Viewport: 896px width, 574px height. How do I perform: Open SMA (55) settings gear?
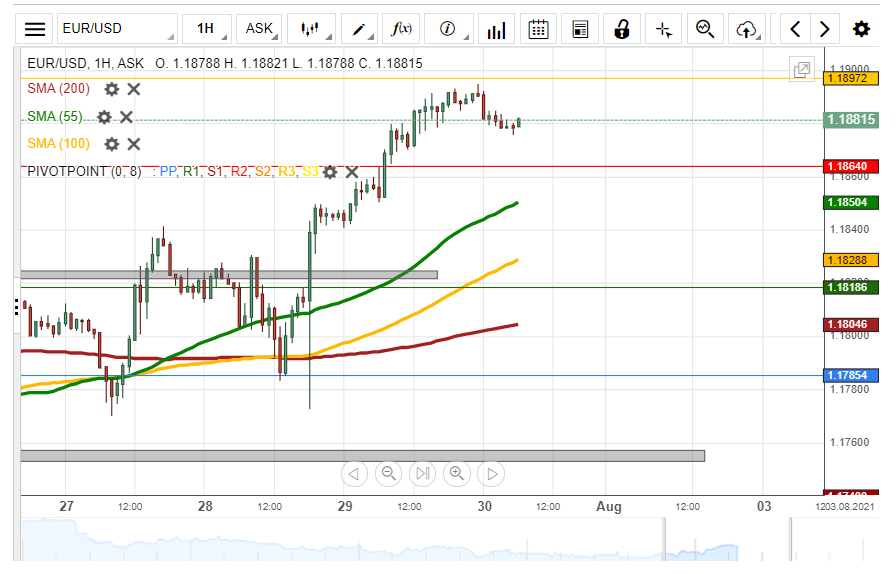click(104, 117)
